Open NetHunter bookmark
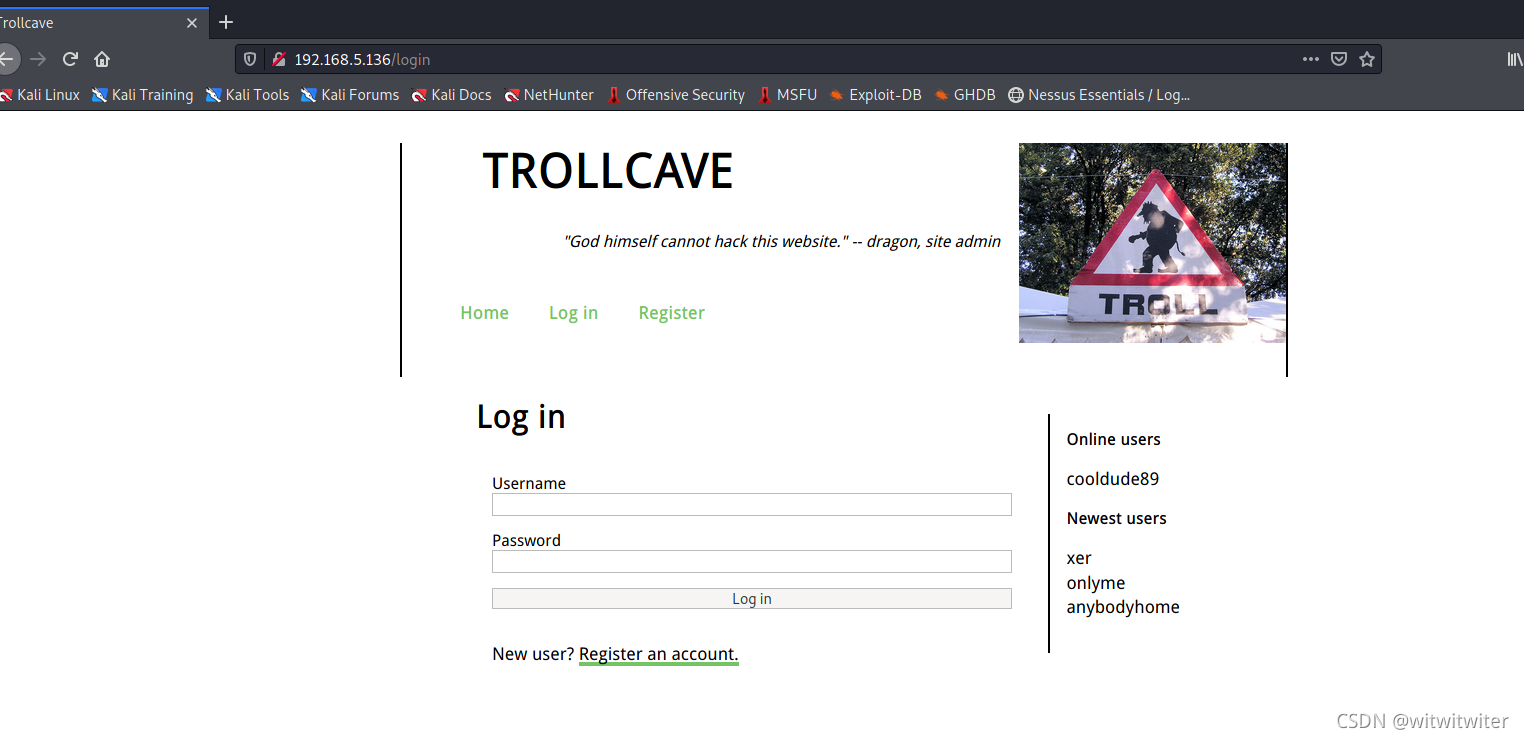Screen dimensions: 1524x739 point(549,95)
